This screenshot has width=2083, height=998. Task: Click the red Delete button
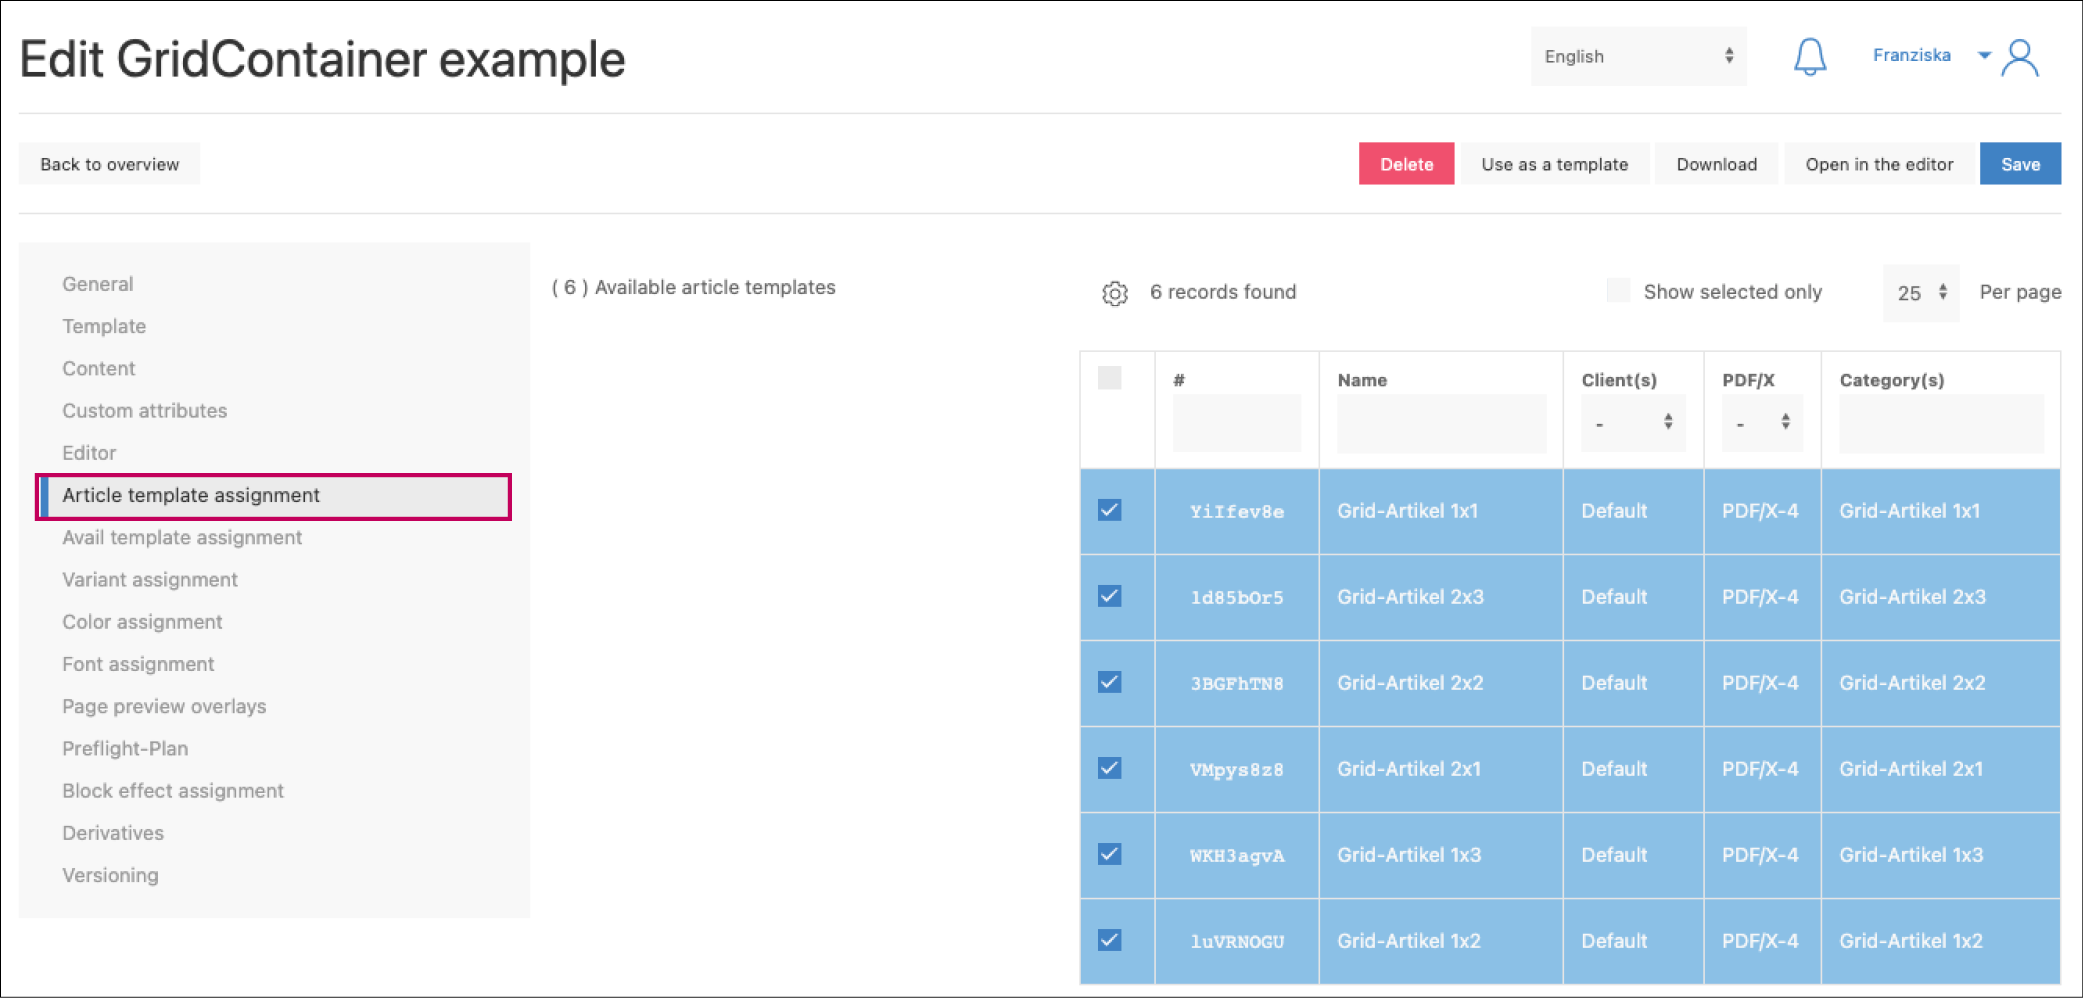[1405, 164]
